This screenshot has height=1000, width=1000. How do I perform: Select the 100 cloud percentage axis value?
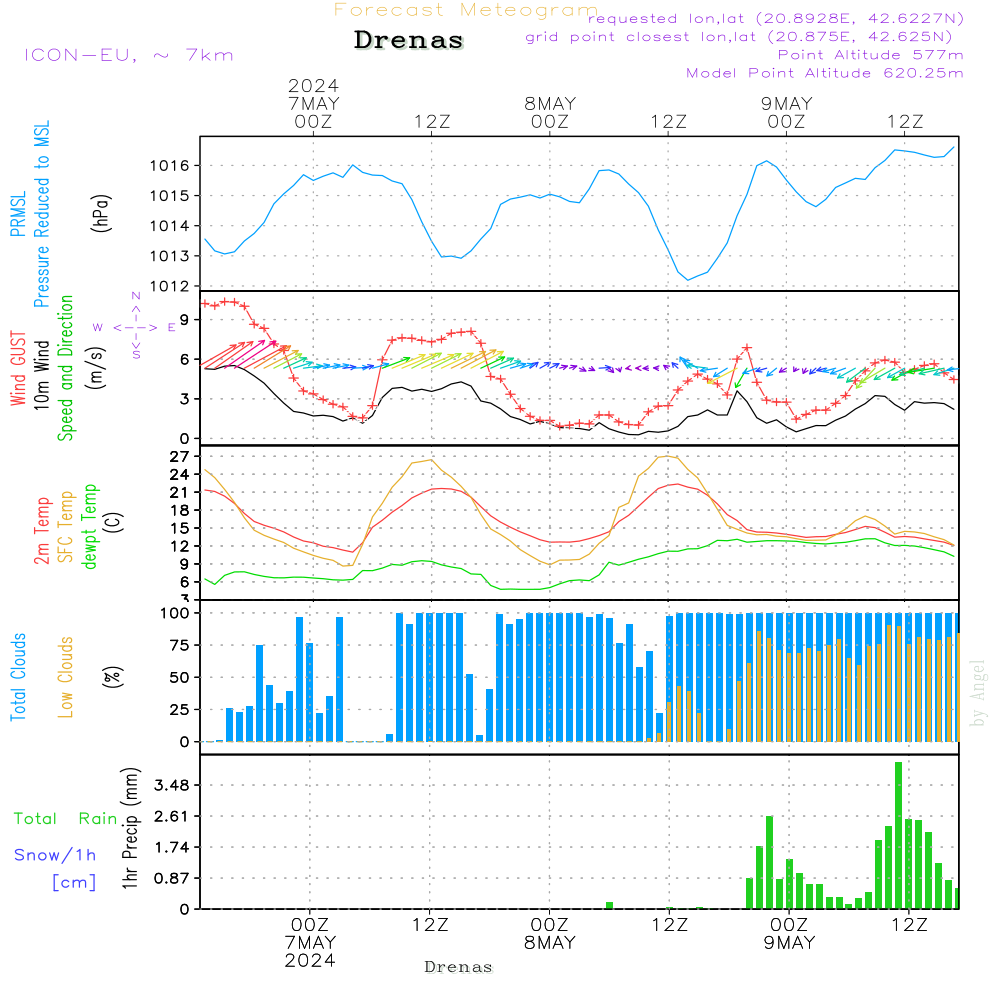[175, 614]
